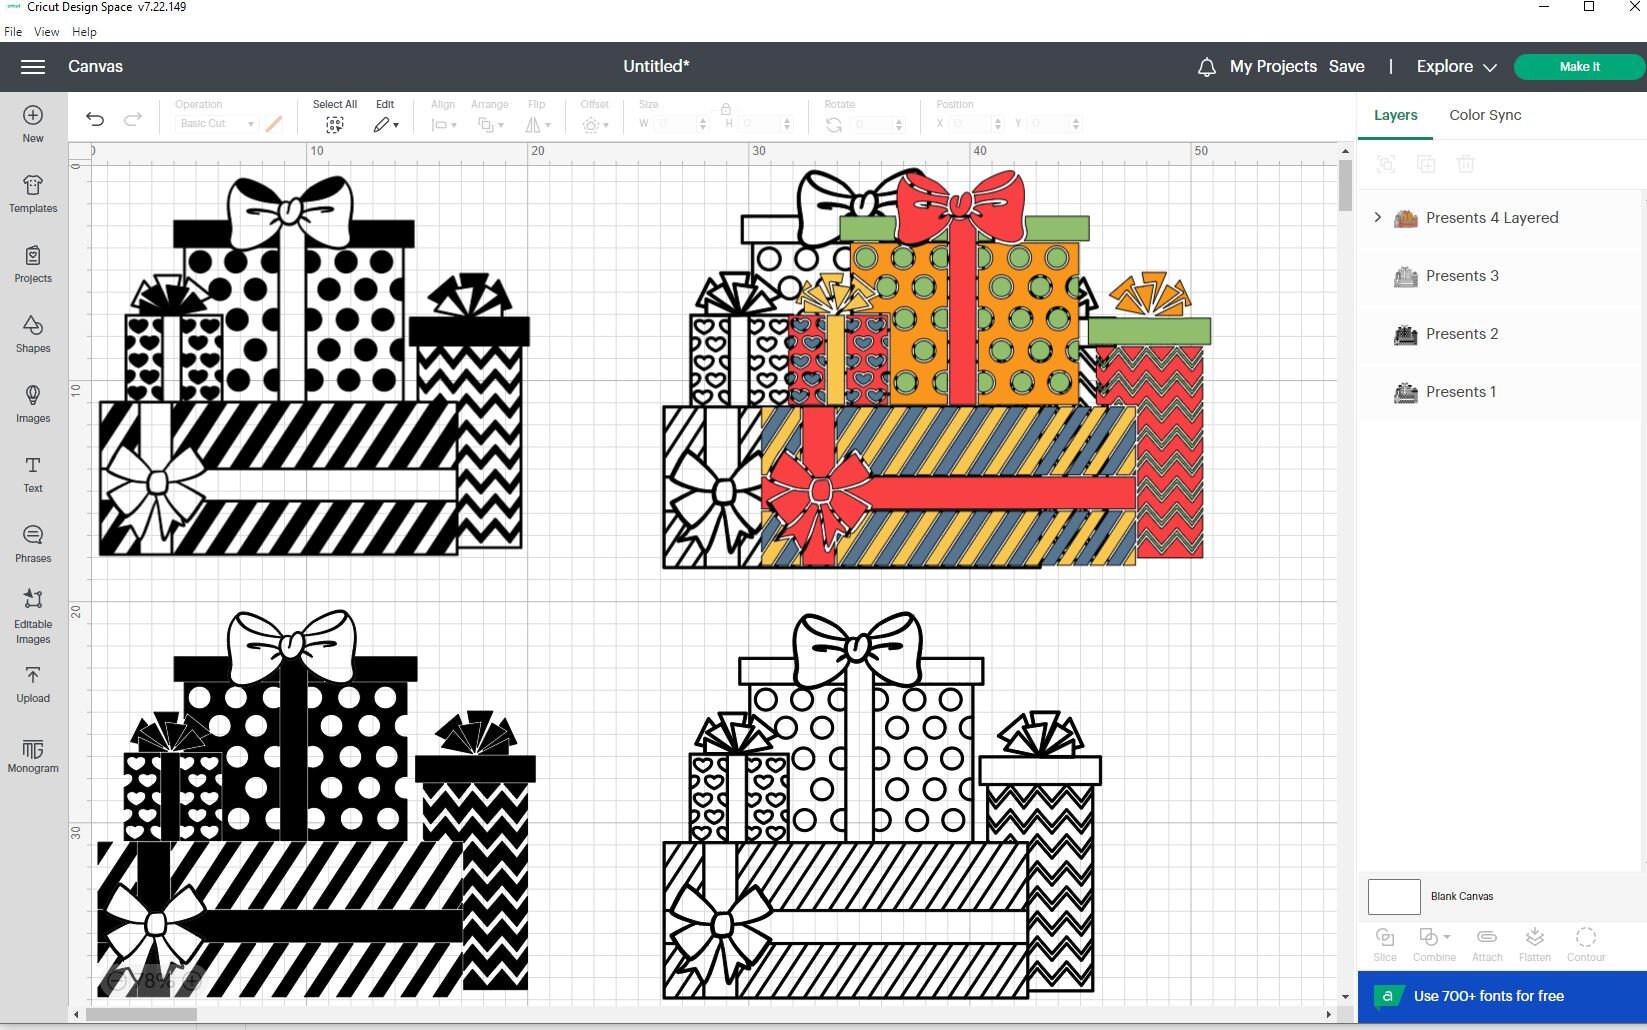Open the Explore dropdown
Viewport: 1647px width, 1030px height.
click(x=1454, y=66)
